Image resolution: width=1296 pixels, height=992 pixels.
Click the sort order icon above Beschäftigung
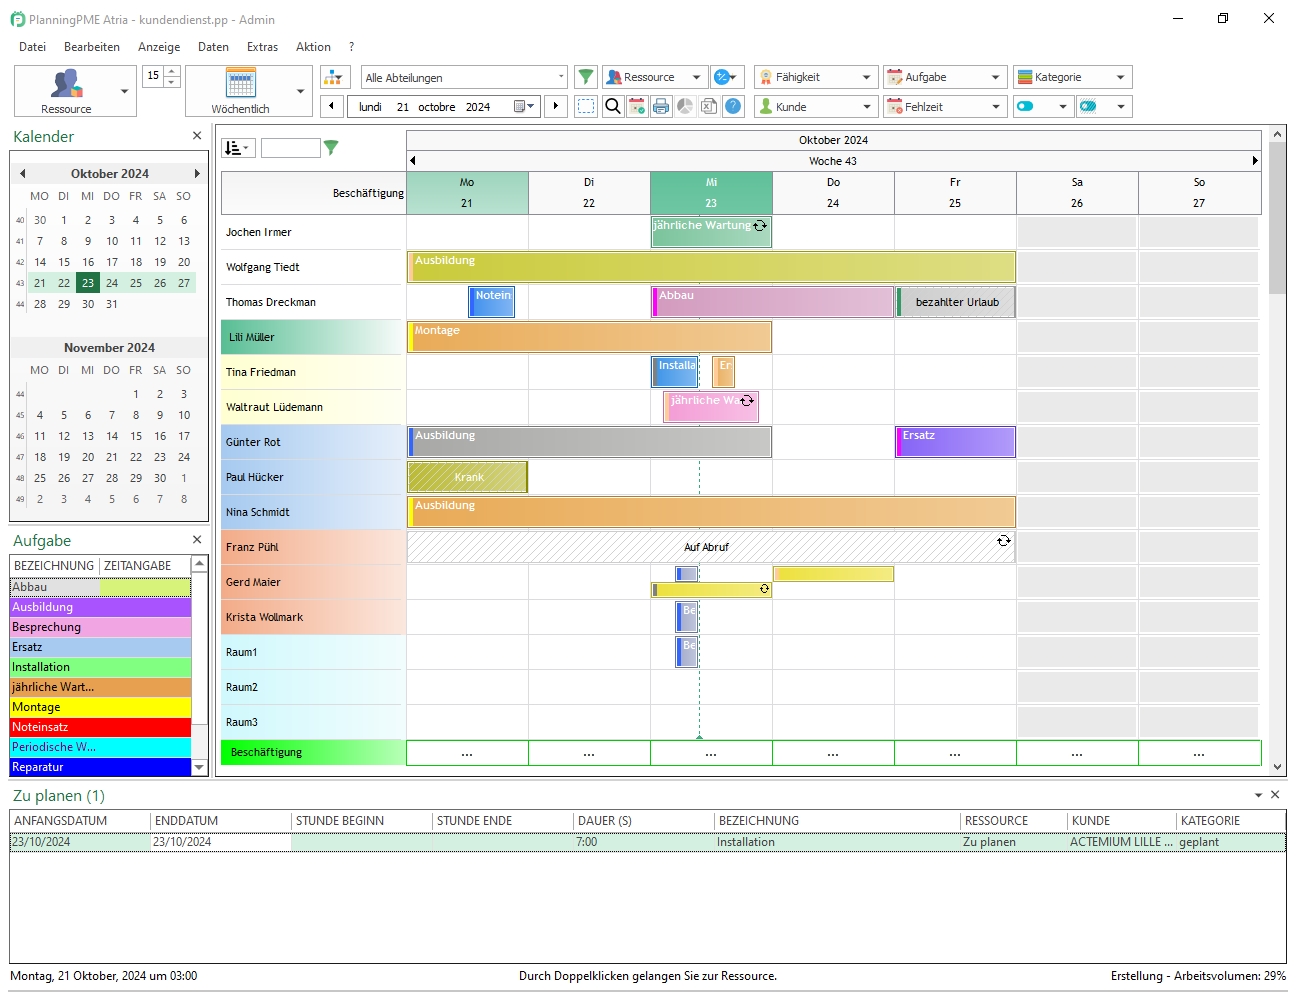click(237, 148)
